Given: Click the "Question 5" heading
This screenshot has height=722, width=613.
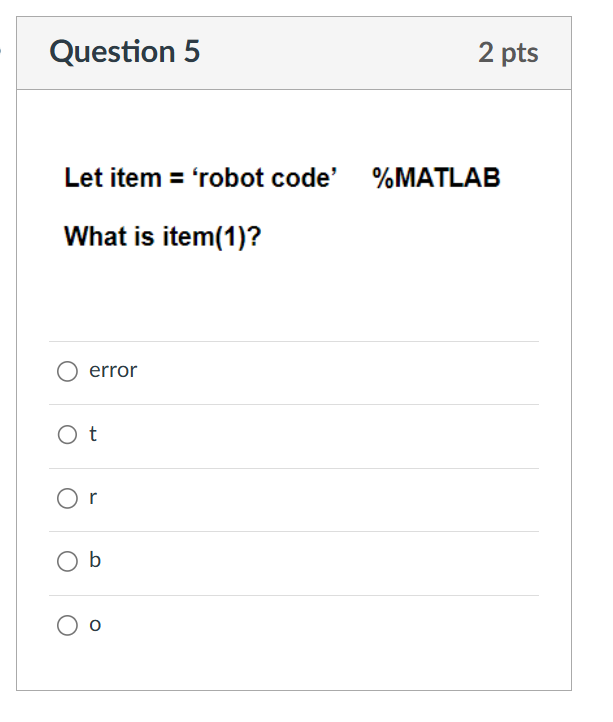Looking at the screenshot, I should point(125,52).
